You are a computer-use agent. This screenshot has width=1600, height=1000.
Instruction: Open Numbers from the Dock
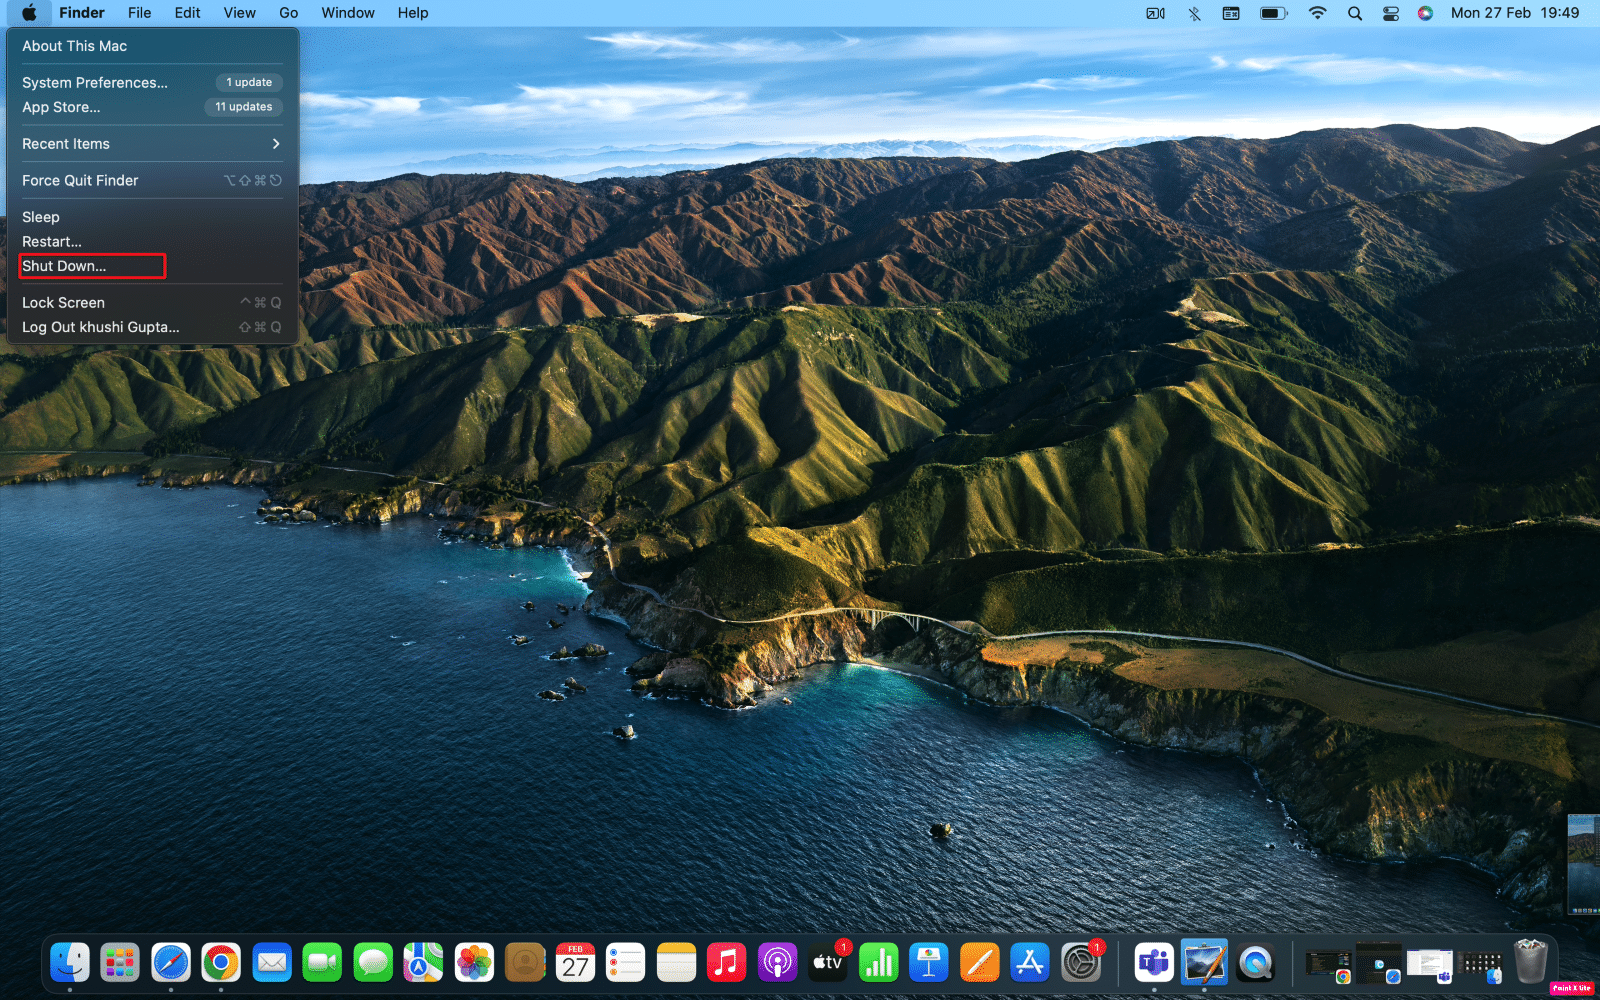click(x=878, y=963)
